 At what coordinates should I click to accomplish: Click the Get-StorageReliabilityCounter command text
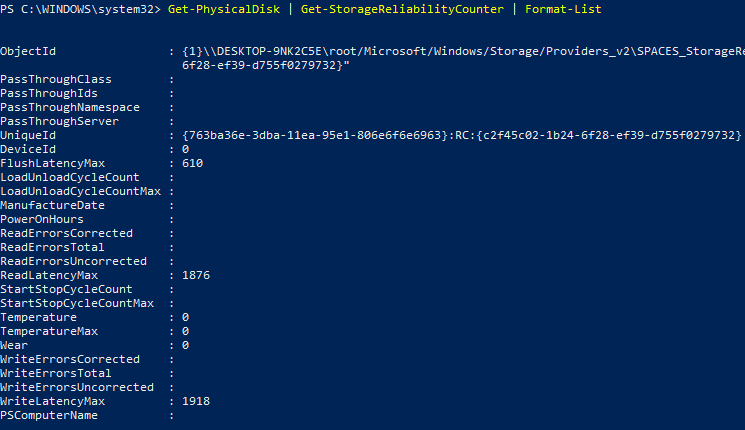tap(402, 9)
